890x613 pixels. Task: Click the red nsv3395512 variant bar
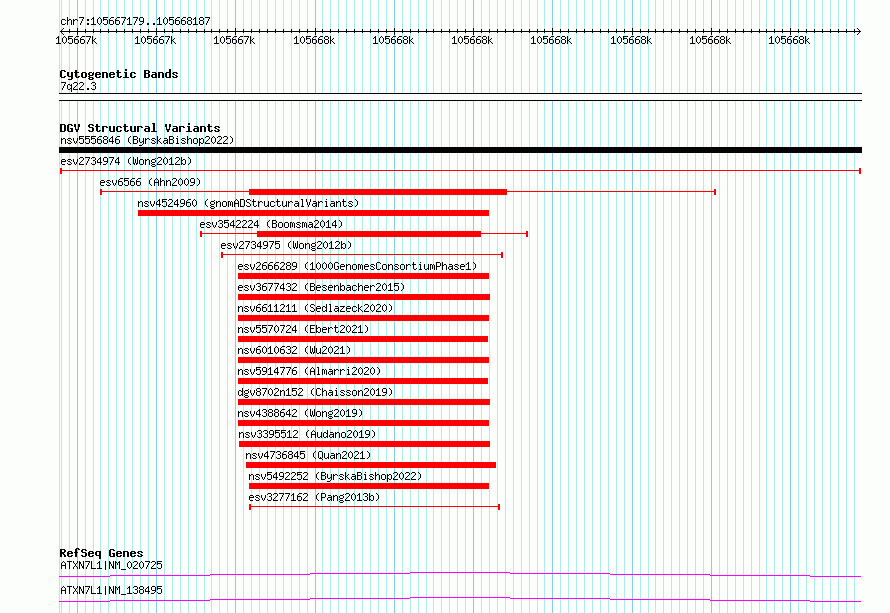(364, 444)
